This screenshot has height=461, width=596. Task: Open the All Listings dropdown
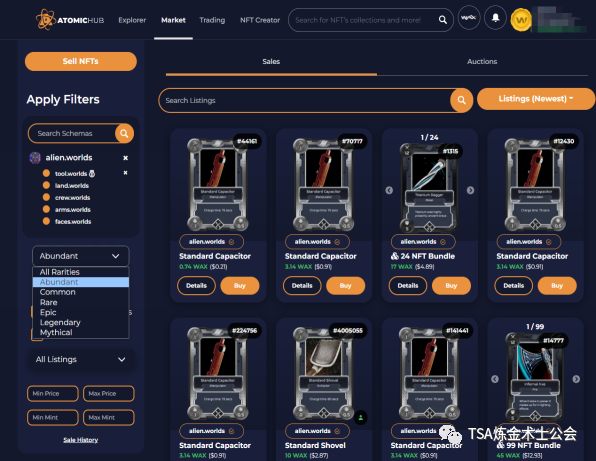click(81, 359)
